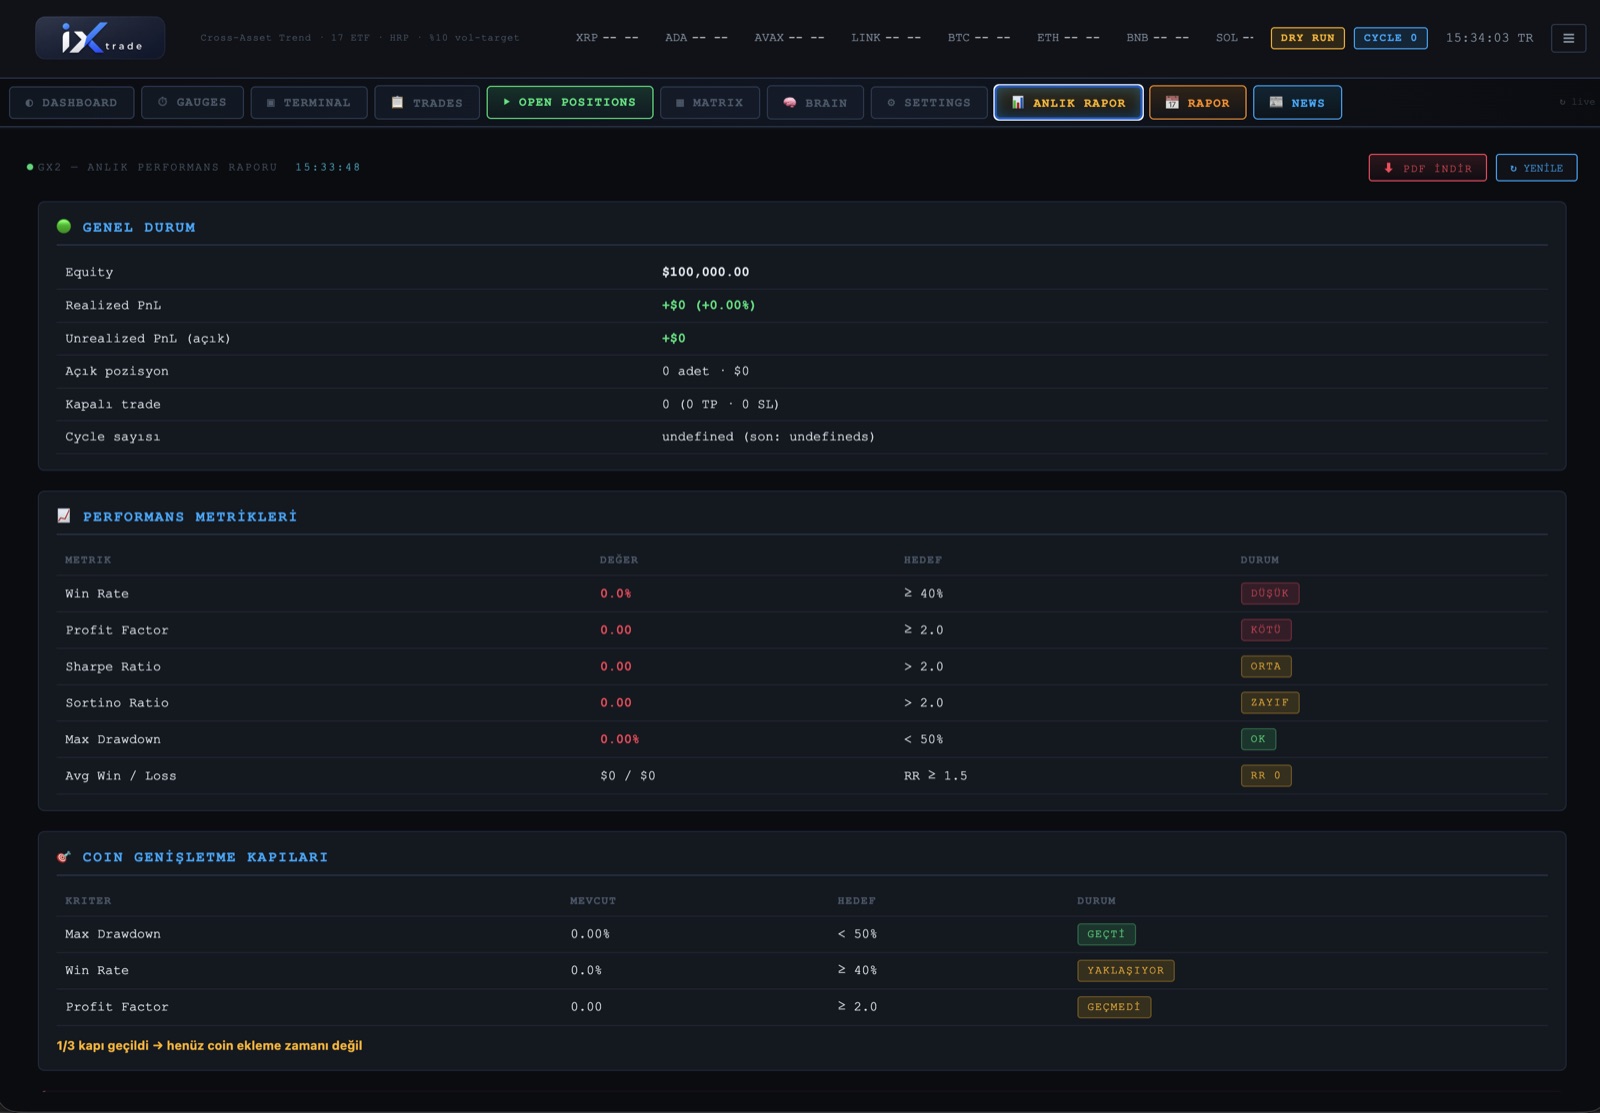
Task: Click the green Genel Durum status dot
Action: click(64, 227)
